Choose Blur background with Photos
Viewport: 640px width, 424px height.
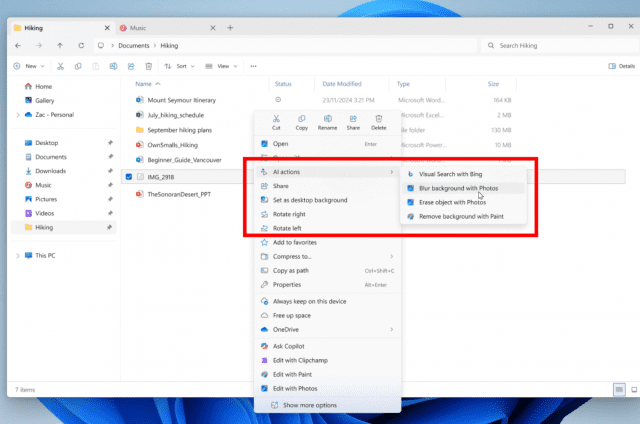click(463, 188)
